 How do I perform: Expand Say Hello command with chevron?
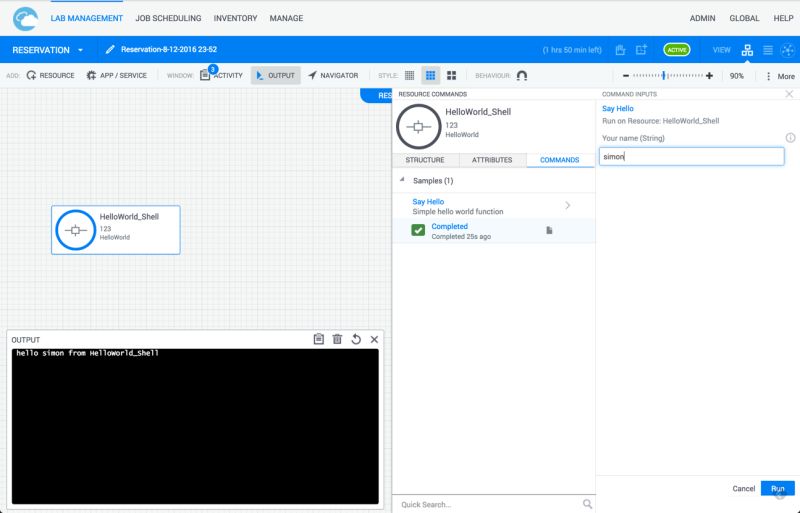(x=567, y=206)
